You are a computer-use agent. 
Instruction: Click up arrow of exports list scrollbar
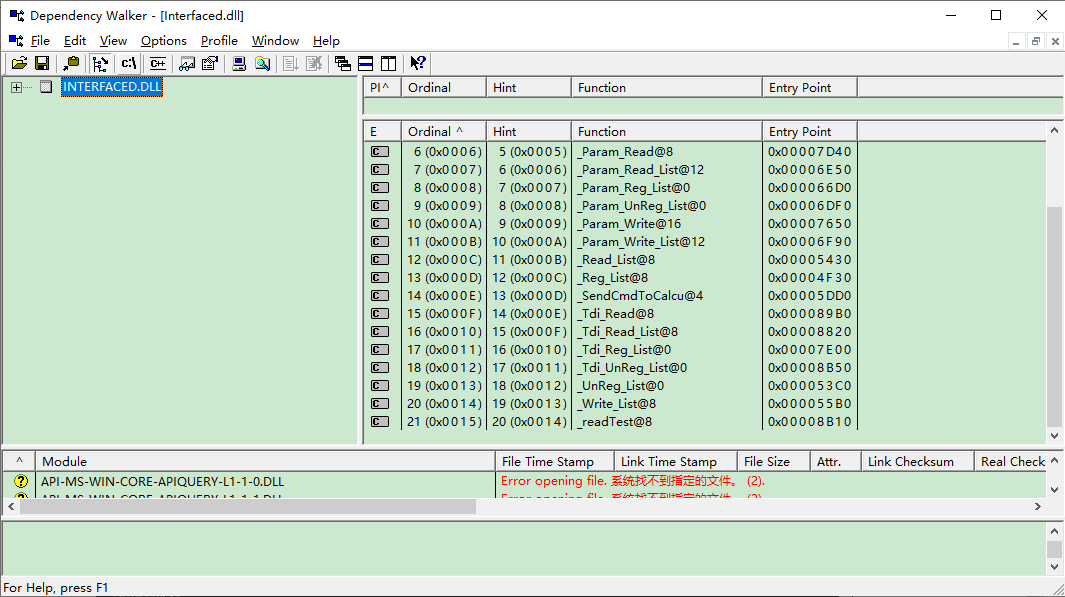click(x=1054, y=130)
